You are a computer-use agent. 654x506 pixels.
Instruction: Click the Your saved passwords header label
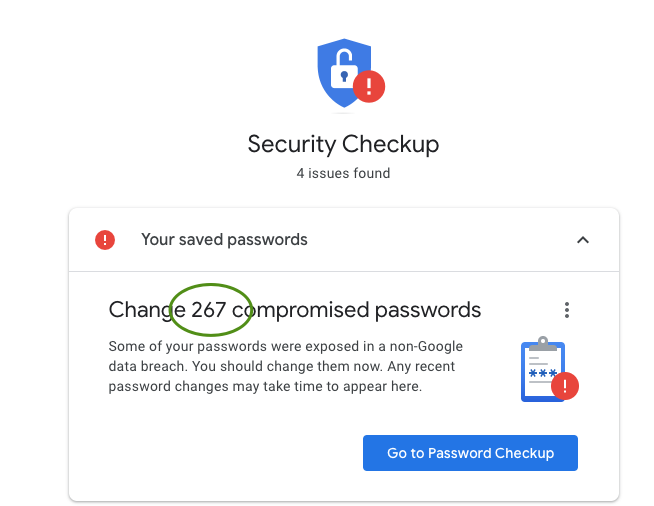click(224, 240)
